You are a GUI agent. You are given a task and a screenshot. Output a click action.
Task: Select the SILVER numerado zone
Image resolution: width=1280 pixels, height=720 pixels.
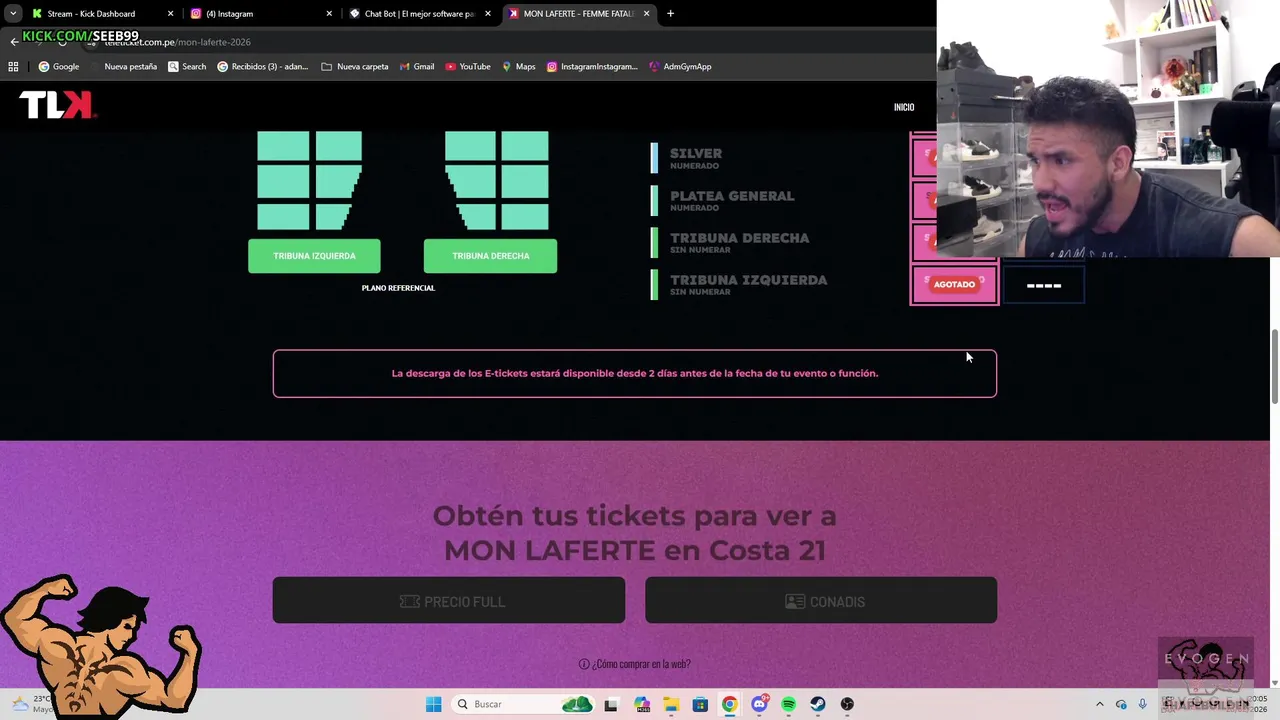tap(696, 158)
